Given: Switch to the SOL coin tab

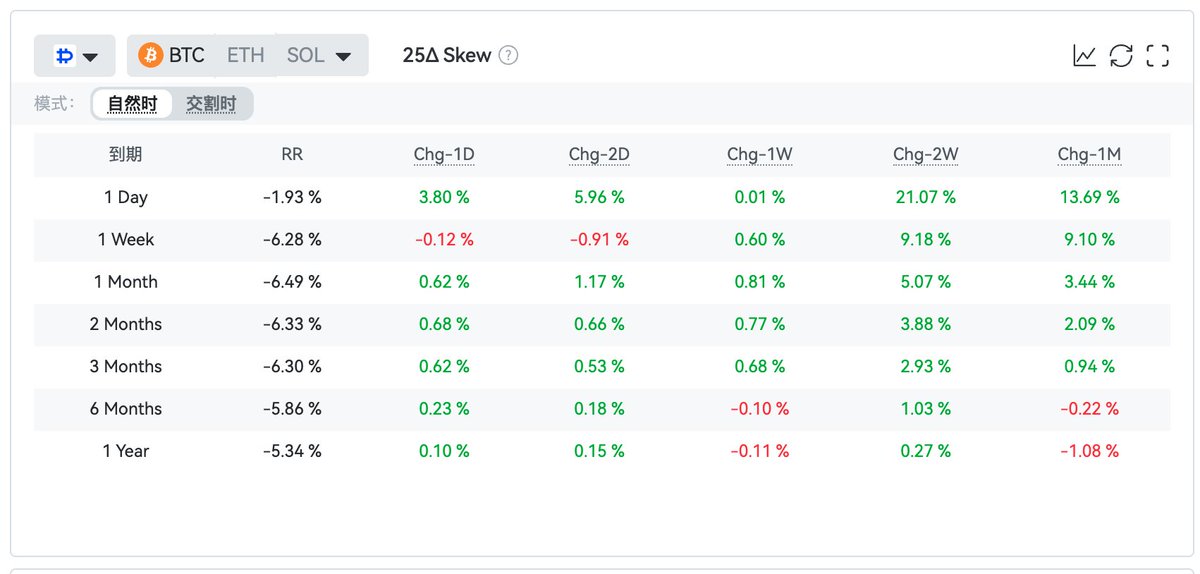Looking at the screenshot, I should [x=305, y=55].
